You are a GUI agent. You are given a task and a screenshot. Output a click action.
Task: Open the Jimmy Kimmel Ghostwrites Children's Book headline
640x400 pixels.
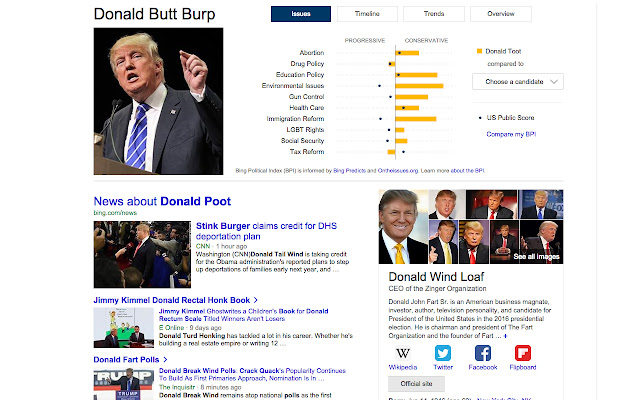pyautogui.click(x=243, y=315)
